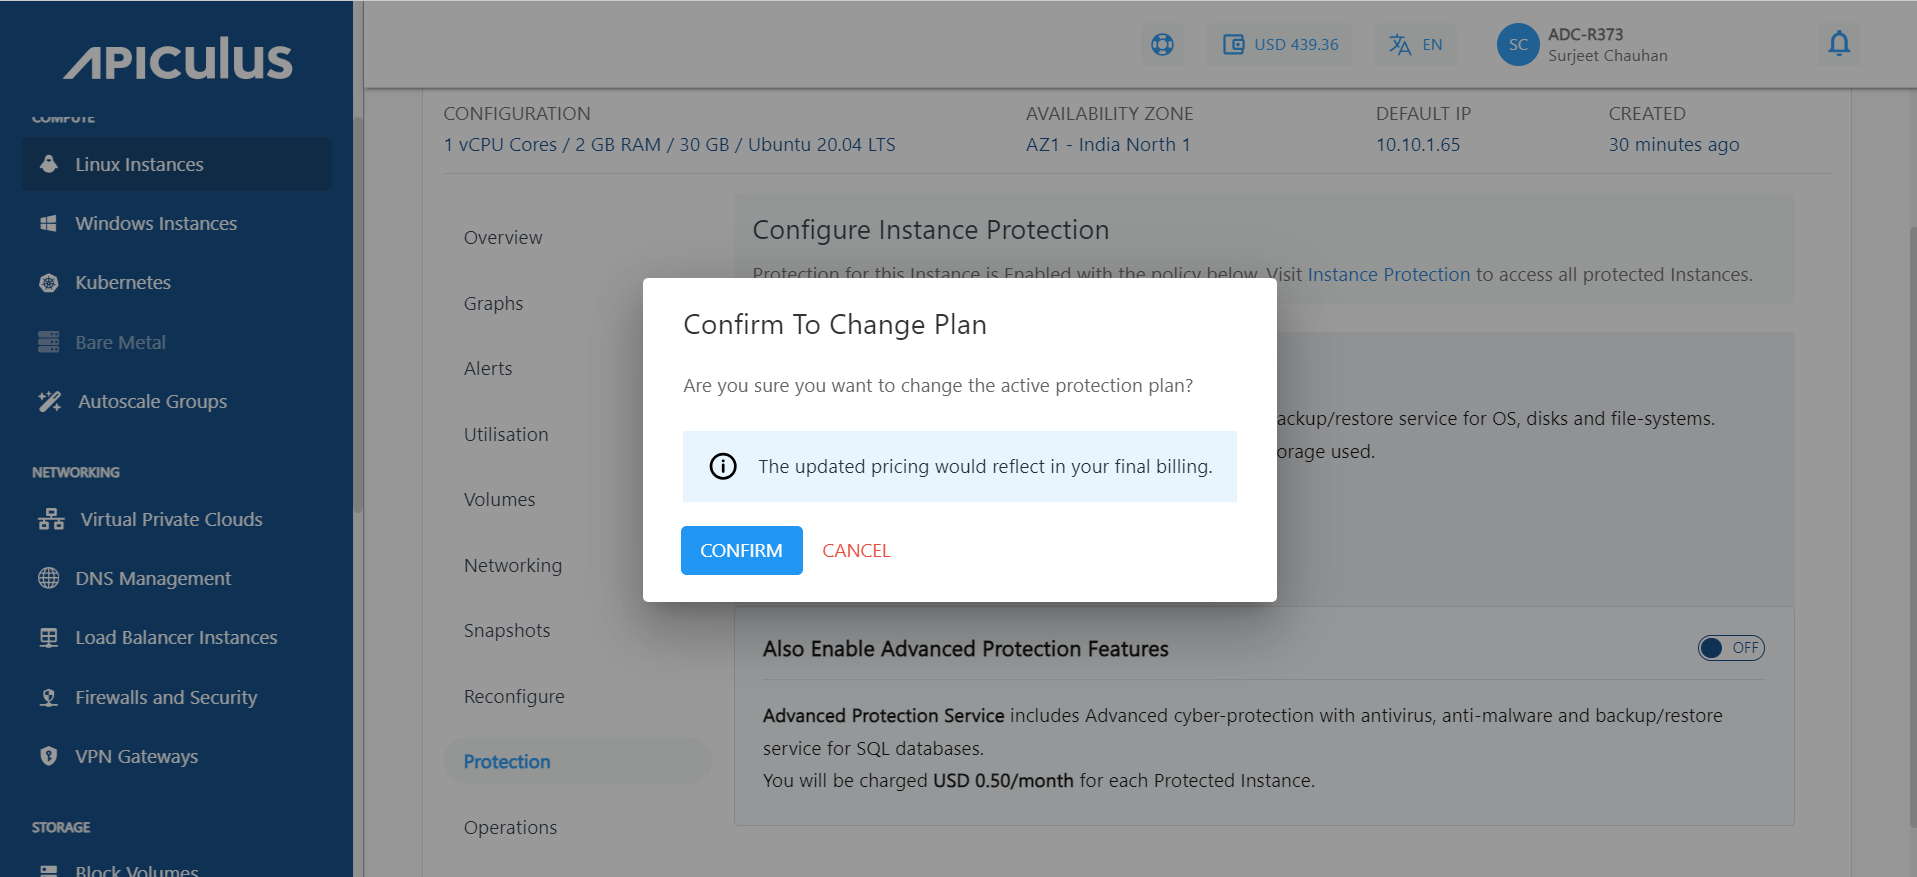Click the SC user avatar

1517,44
